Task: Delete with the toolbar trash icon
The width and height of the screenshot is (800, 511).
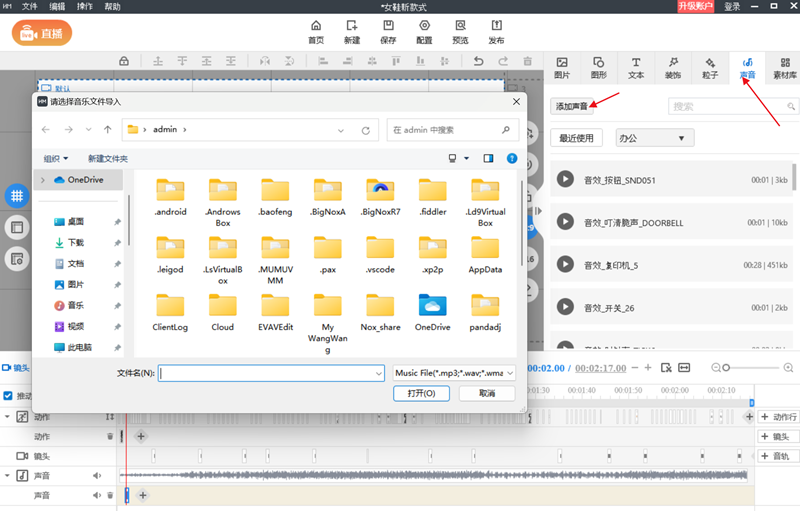Action: [x=528, y=61]
